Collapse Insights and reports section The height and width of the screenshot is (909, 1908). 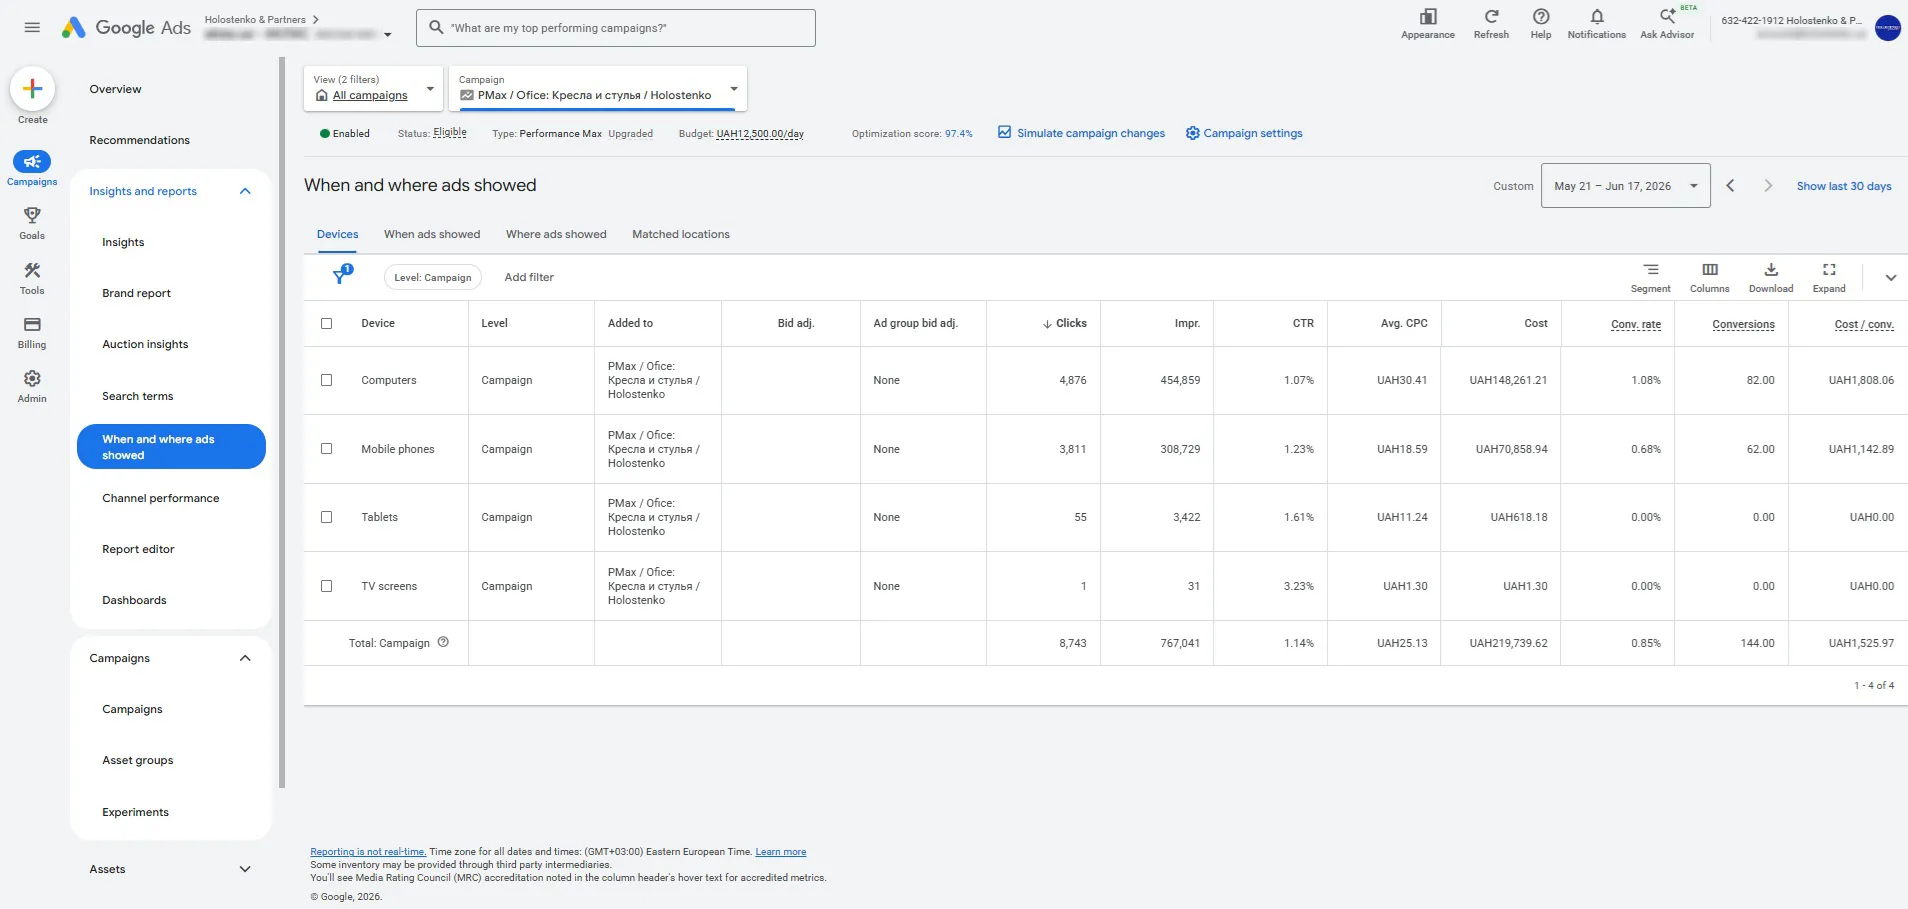point(245,191)
